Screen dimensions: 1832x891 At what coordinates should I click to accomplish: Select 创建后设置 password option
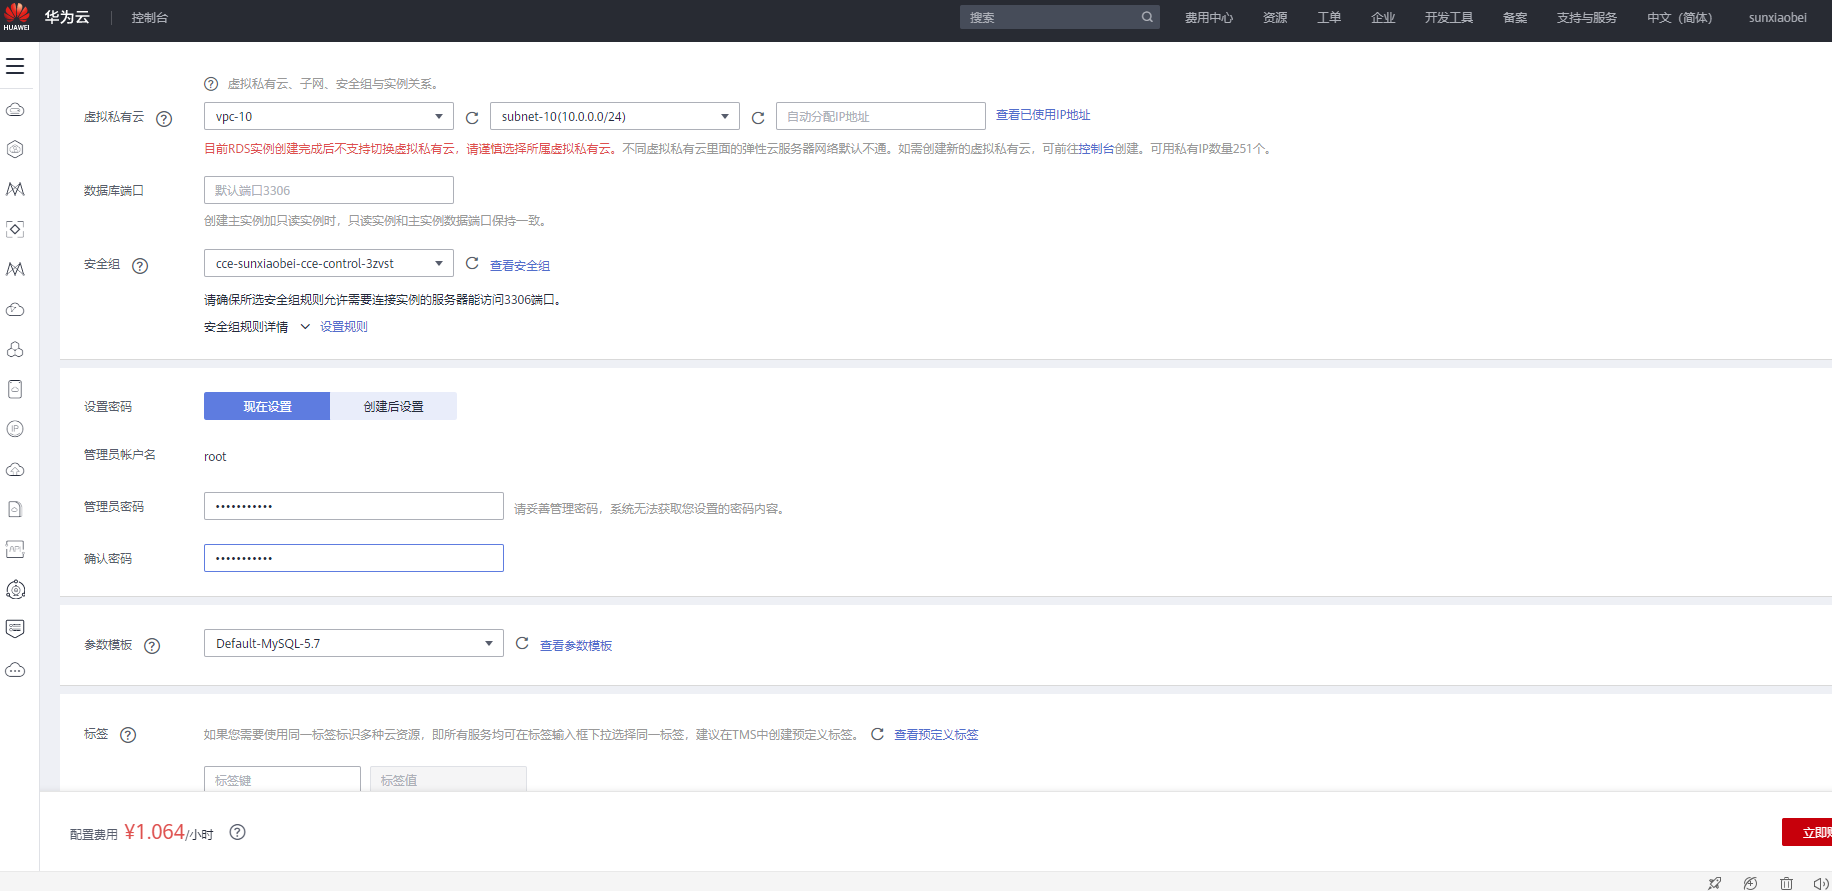tap(394, 406)
